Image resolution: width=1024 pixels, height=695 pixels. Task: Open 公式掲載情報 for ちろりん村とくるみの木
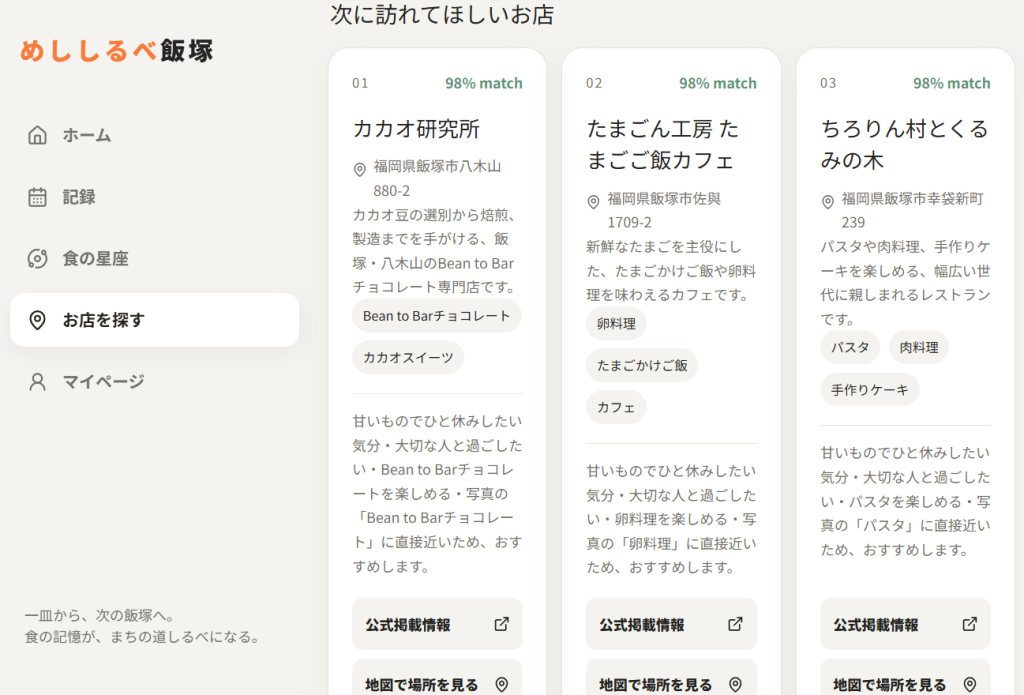pos(905,624)
